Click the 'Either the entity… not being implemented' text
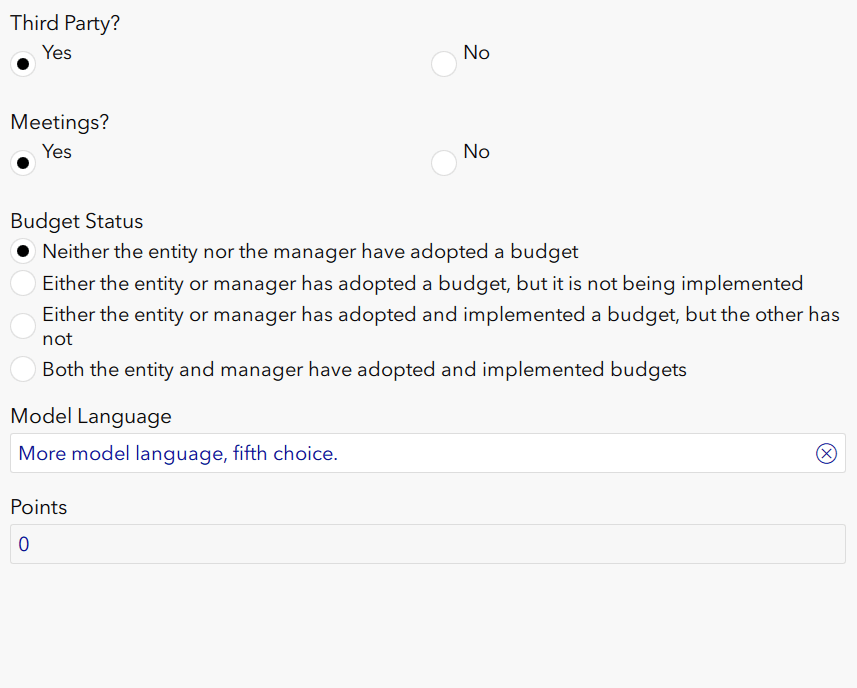The image size is (857, 688). point(422,284)
